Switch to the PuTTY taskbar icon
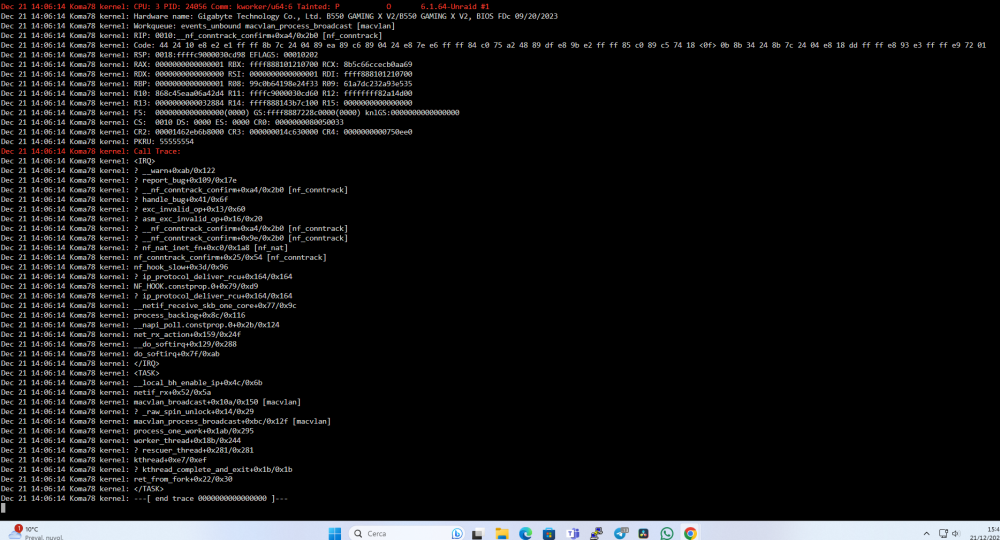This screenshot has width=1000, height=540. pyautogui.click(x=596, y=534)
